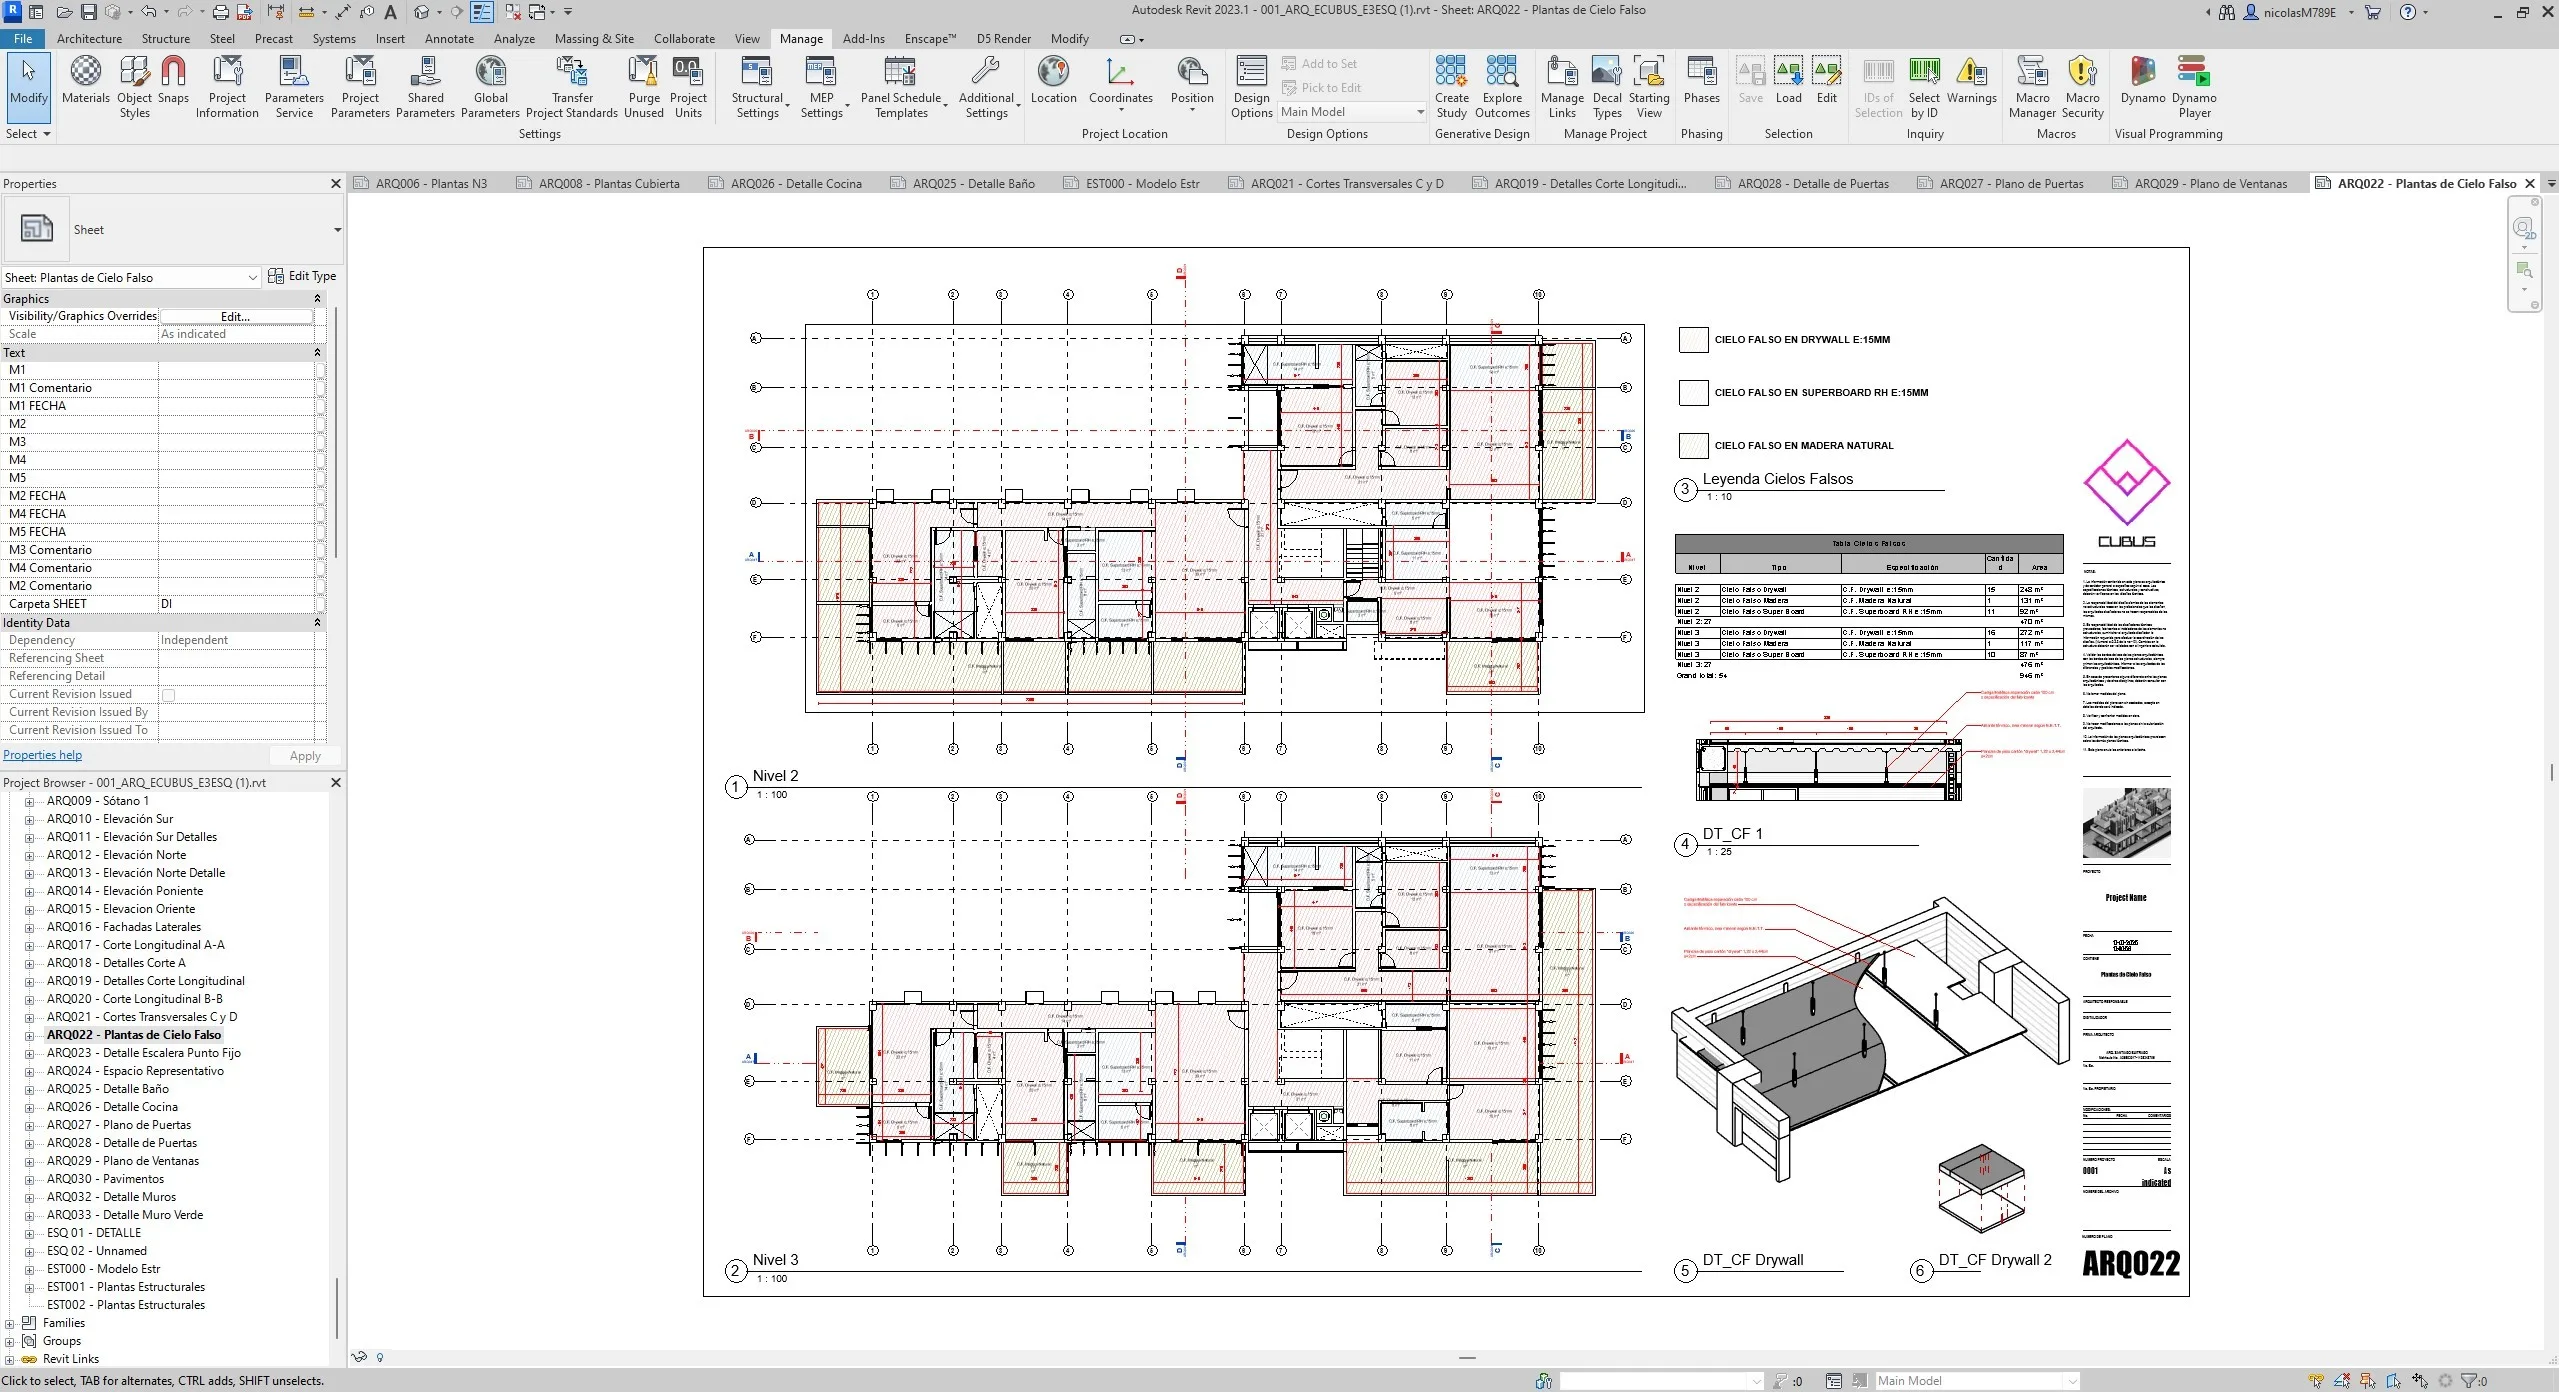Expand the ARQ023 - Detalle Escalera Punto Fijo node
This screenshot has height=1392, width=2559.
29,1053
